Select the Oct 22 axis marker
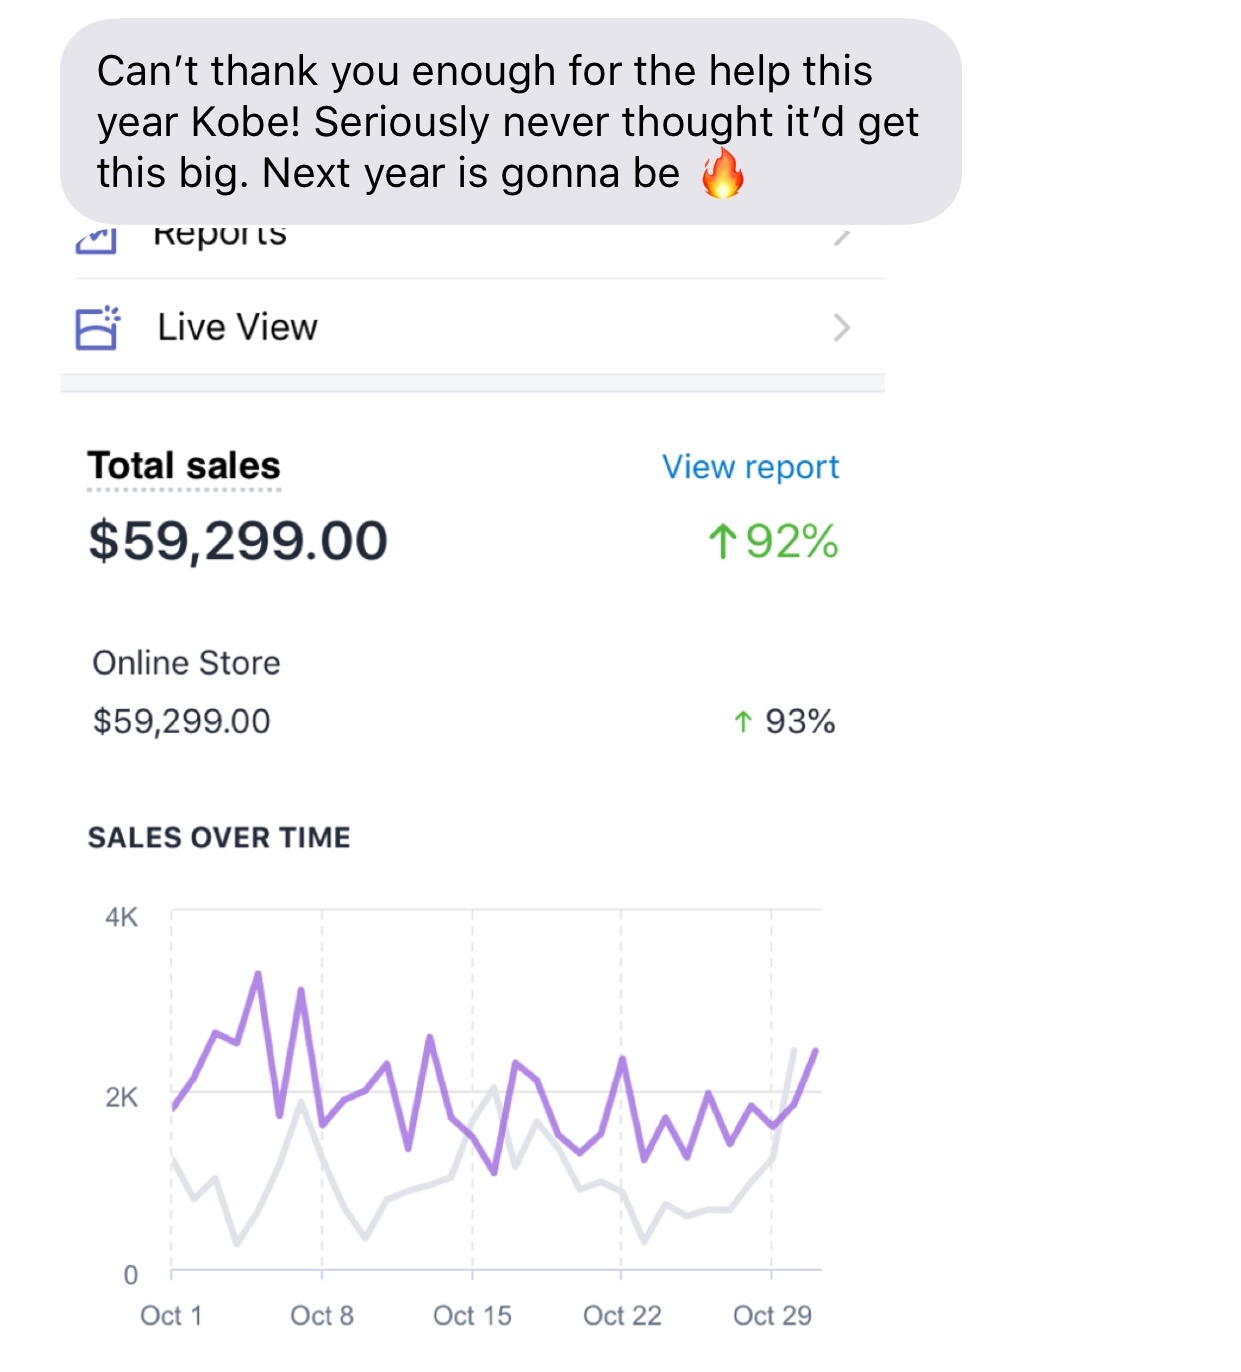This screenshot has height=1372, width=1241. (x=622, y=1315)
